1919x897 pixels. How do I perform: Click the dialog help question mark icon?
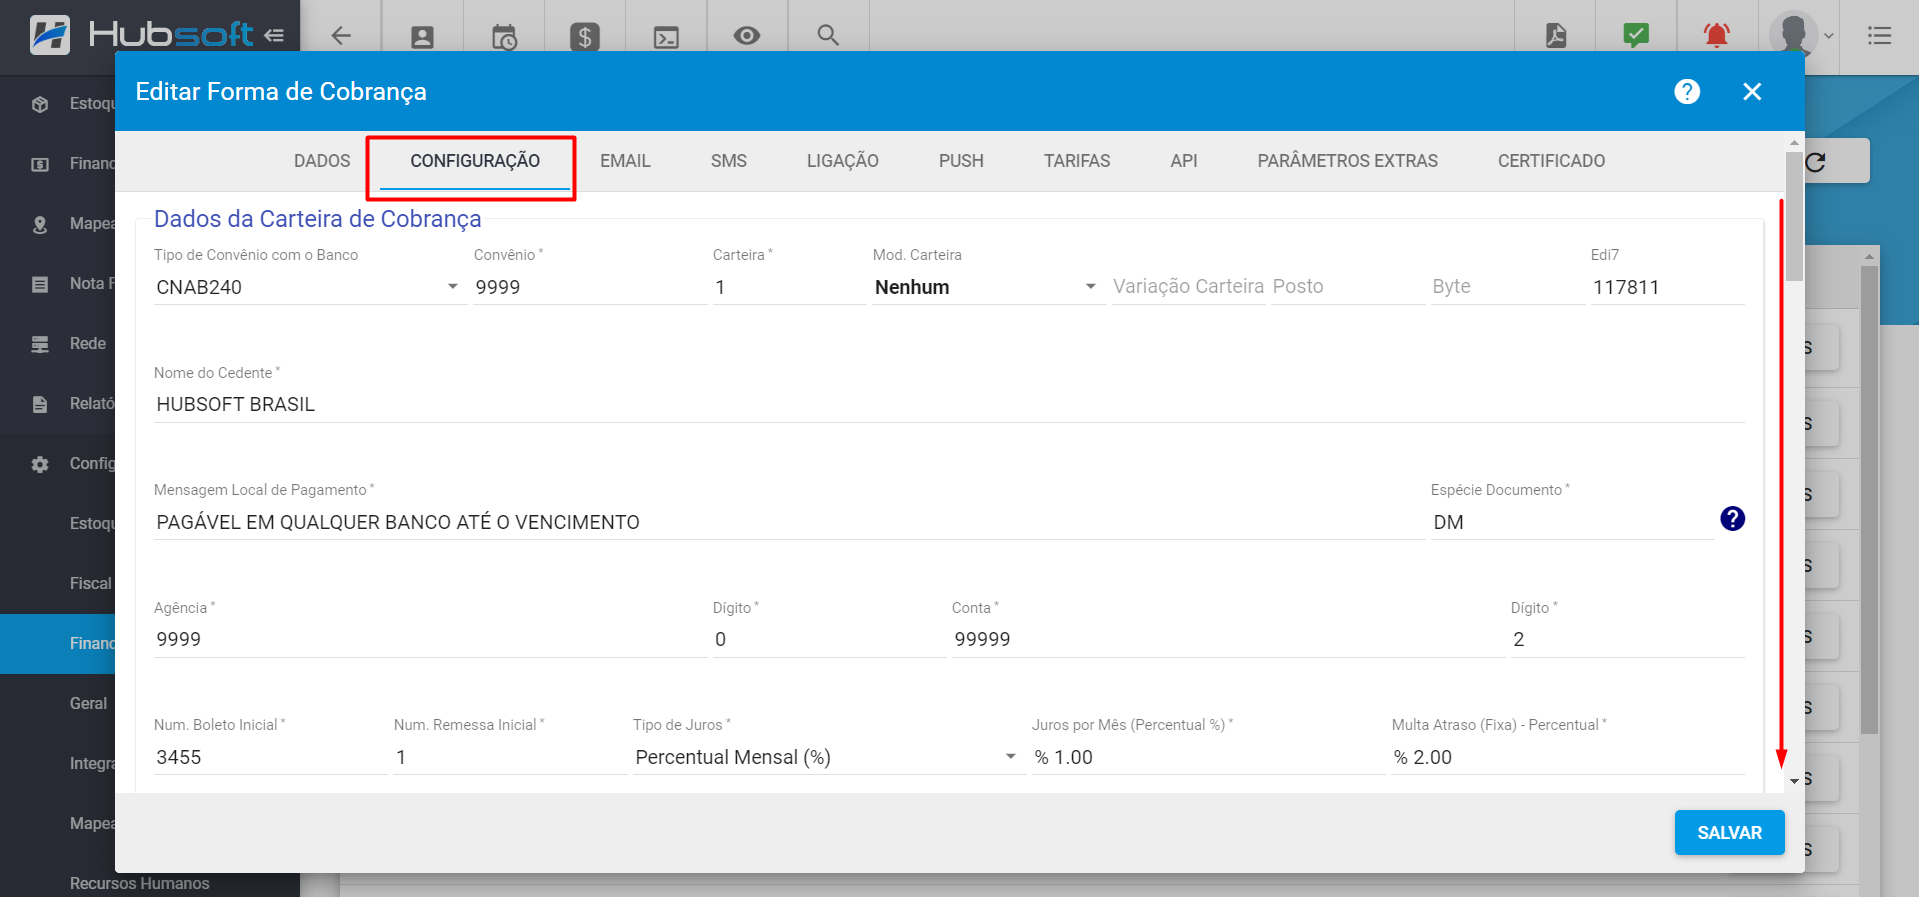tap(1687, 92)
